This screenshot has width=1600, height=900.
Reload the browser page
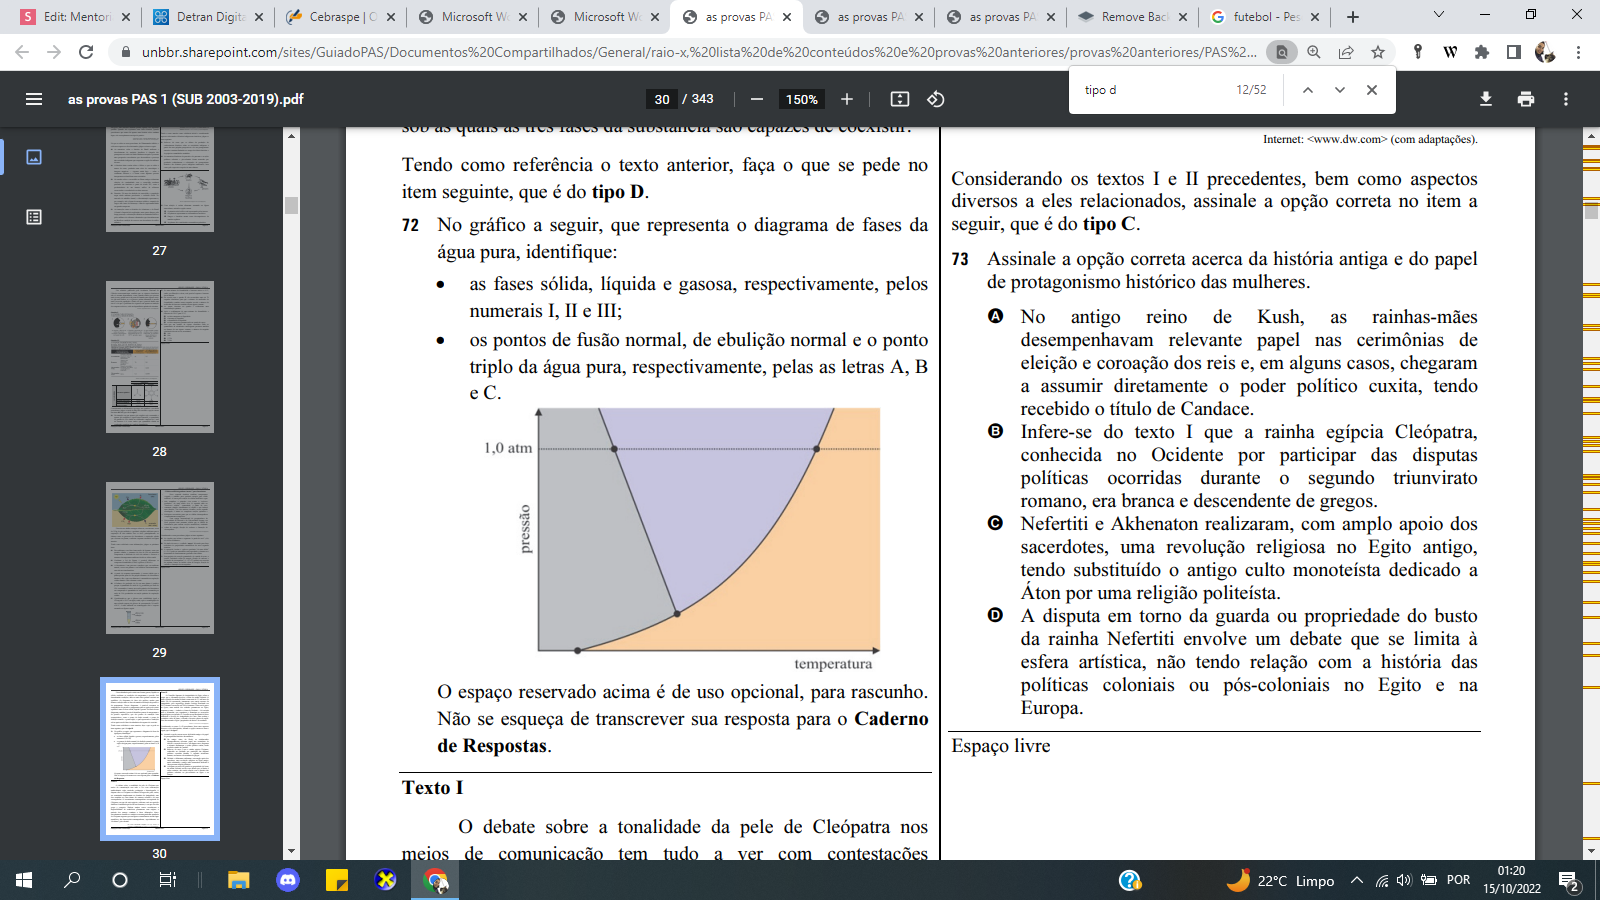coord(86,52)
